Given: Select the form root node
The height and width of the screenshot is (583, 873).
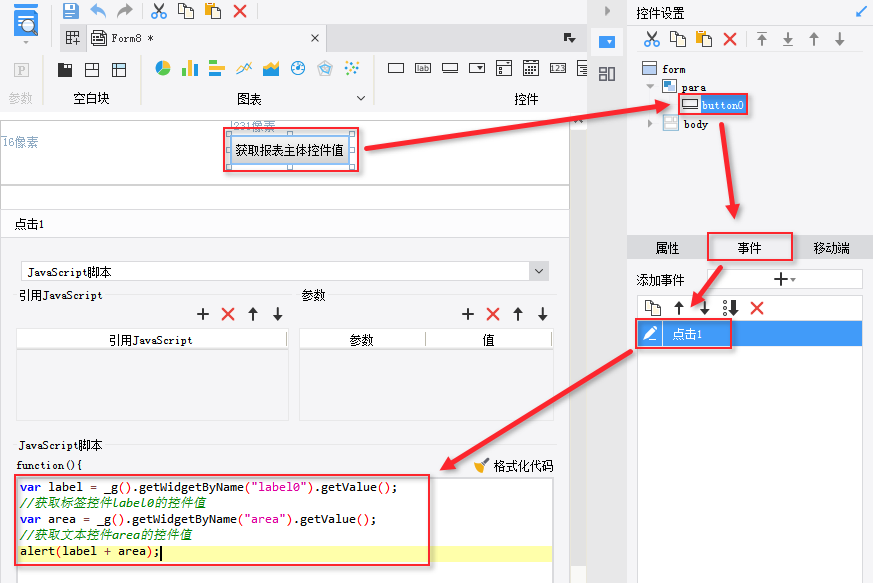Looking at the screenshot, I should [x=664, y=69].
